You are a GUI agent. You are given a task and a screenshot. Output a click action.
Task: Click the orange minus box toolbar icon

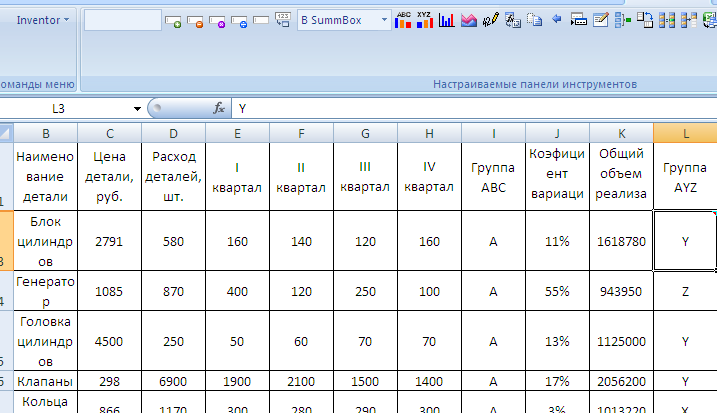(195, 21)
